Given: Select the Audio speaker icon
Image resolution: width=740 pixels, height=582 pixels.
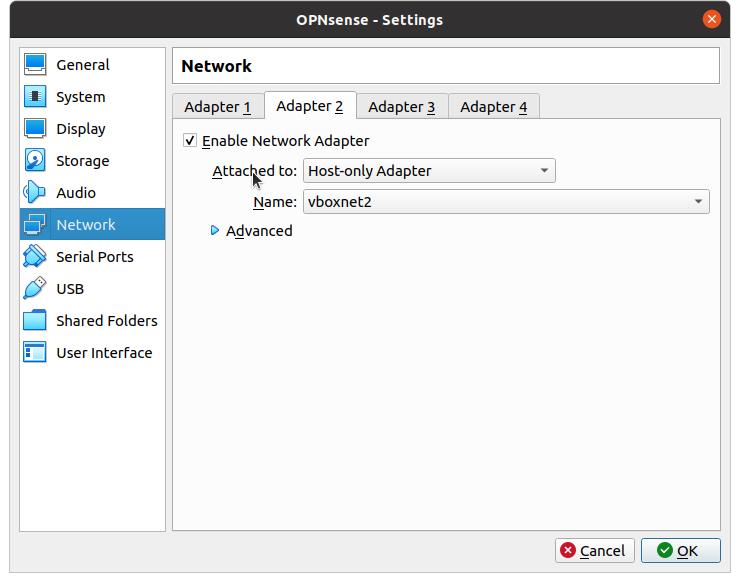Looking at the screenshot, I should click(35, 193).
